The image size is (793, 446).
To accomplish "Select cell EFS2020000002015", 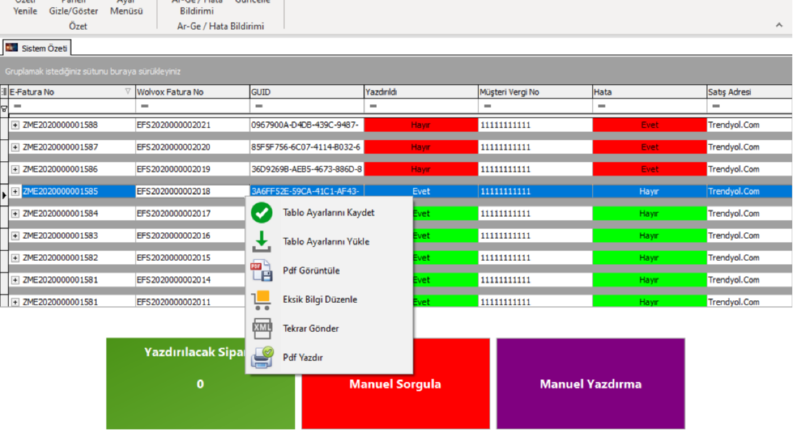I will pyautogui.click(x=192, y=258).
